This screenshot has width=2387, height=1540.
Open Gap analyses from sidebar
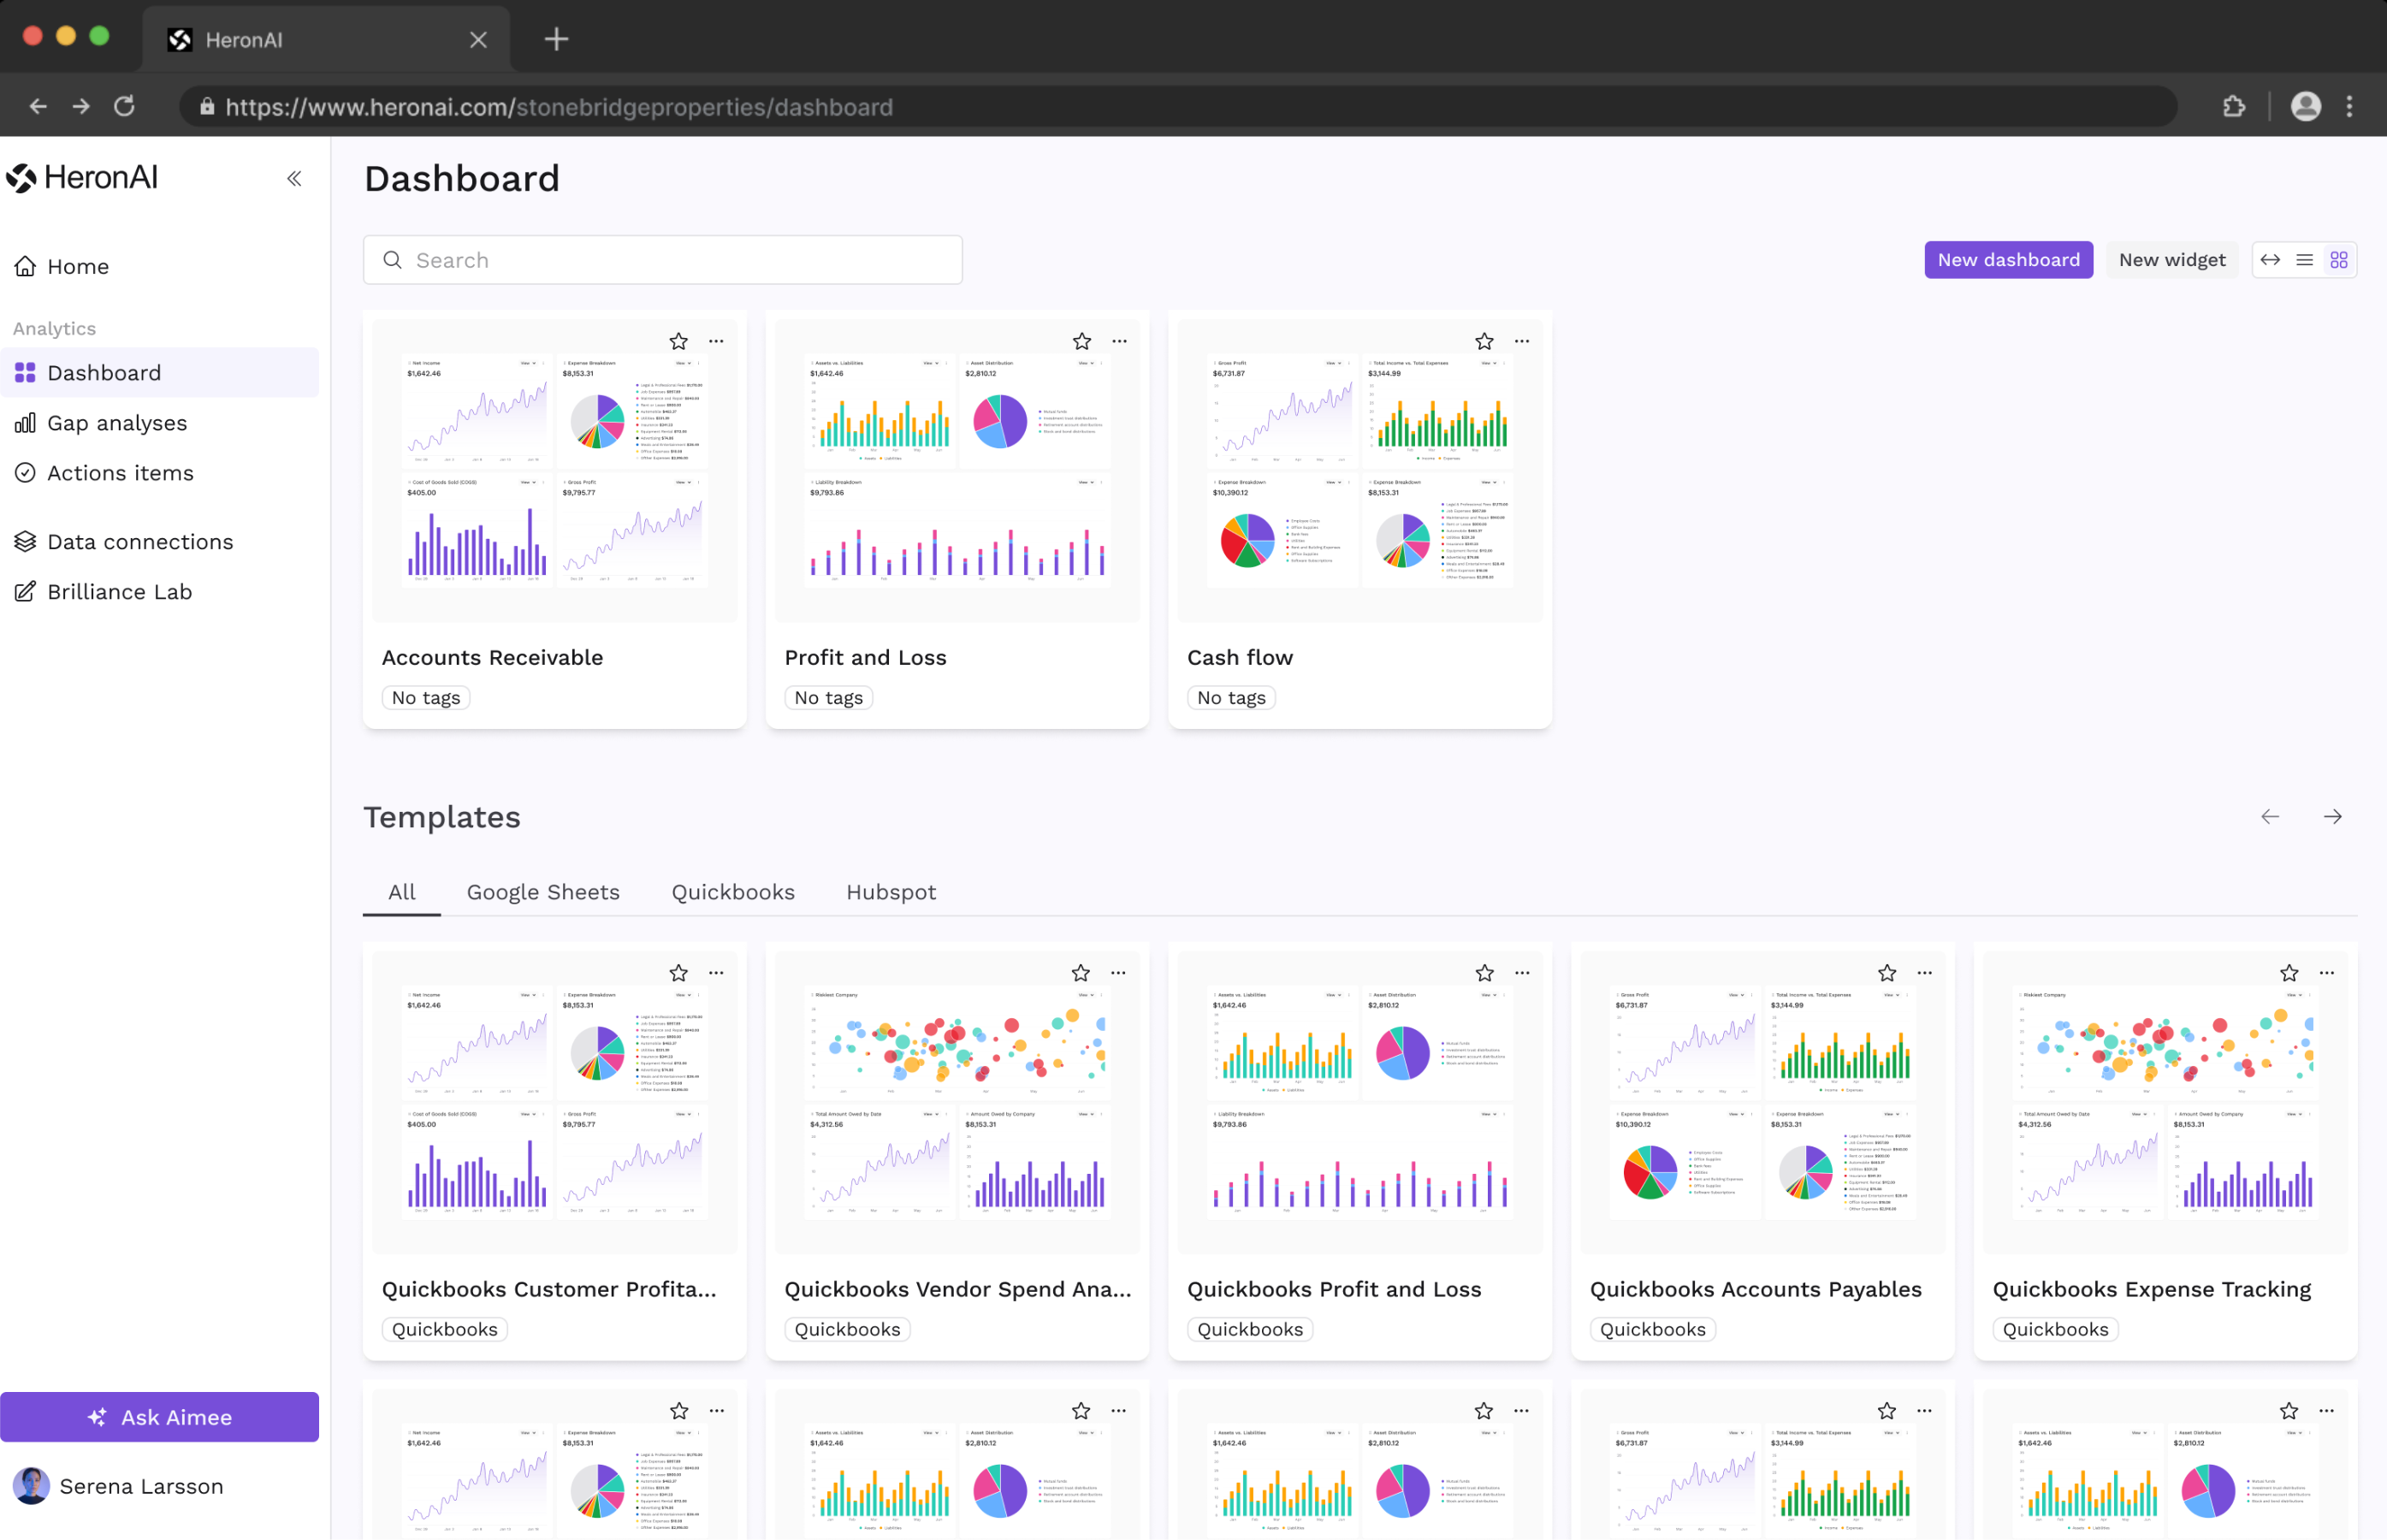[116, 423]
